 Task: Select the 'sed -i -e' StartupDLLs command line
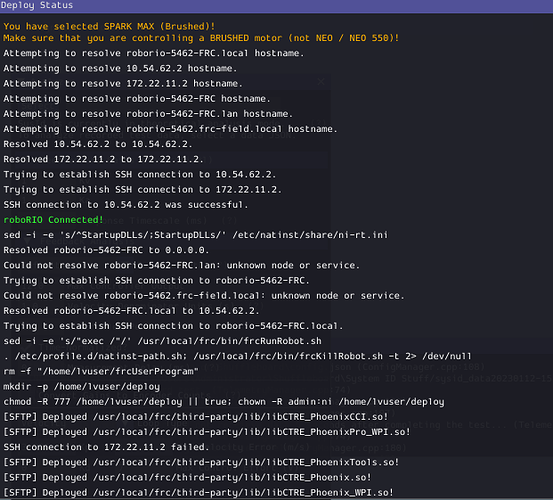click(x=195, y=235)
